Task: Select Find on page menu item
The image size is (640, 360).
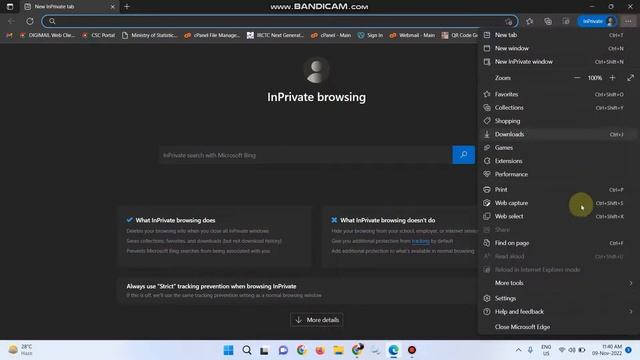Action: (557, 243)
